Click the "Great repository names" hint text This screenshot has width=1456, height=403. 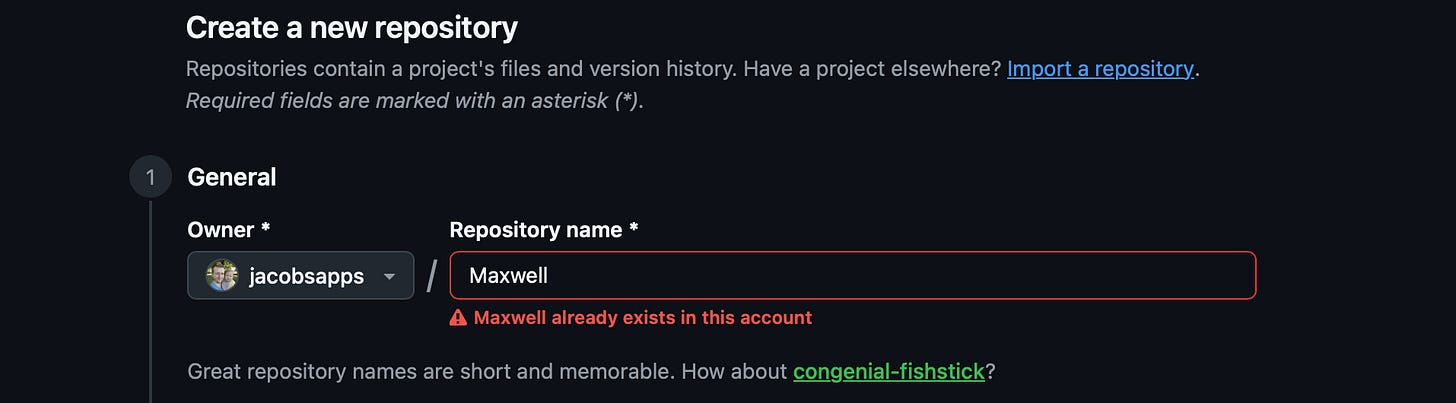(x=488, y=372)
